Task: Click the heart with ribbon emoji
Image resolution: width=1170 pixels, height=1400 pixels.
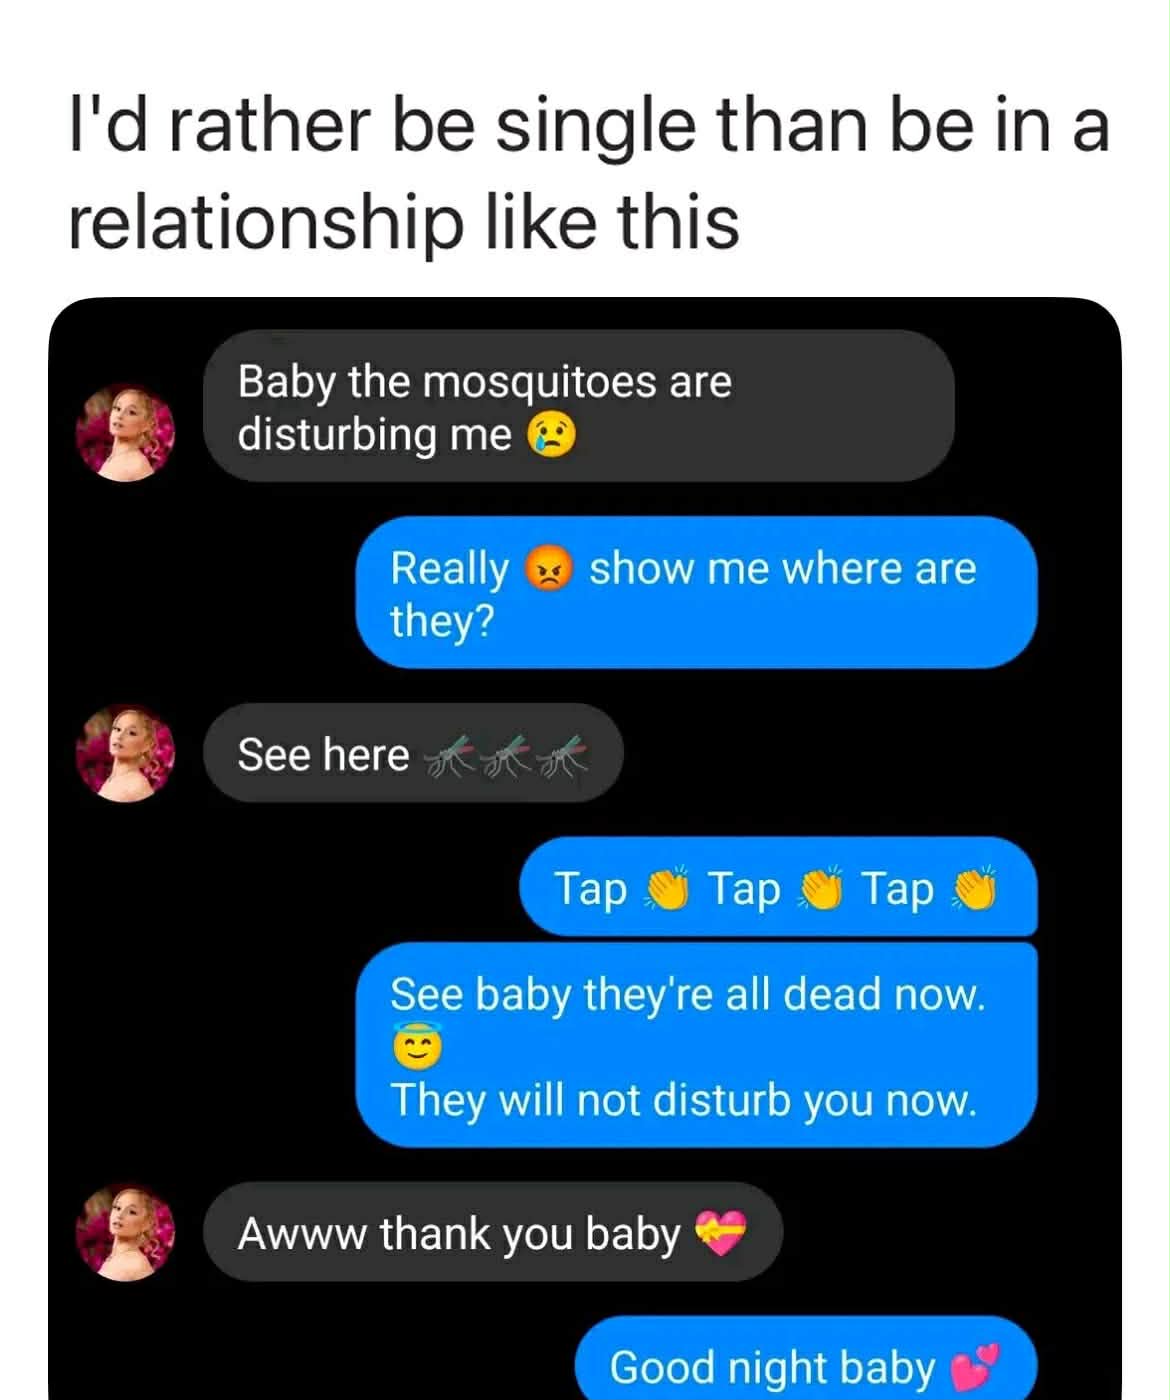Action: (x=720, y=1232)
